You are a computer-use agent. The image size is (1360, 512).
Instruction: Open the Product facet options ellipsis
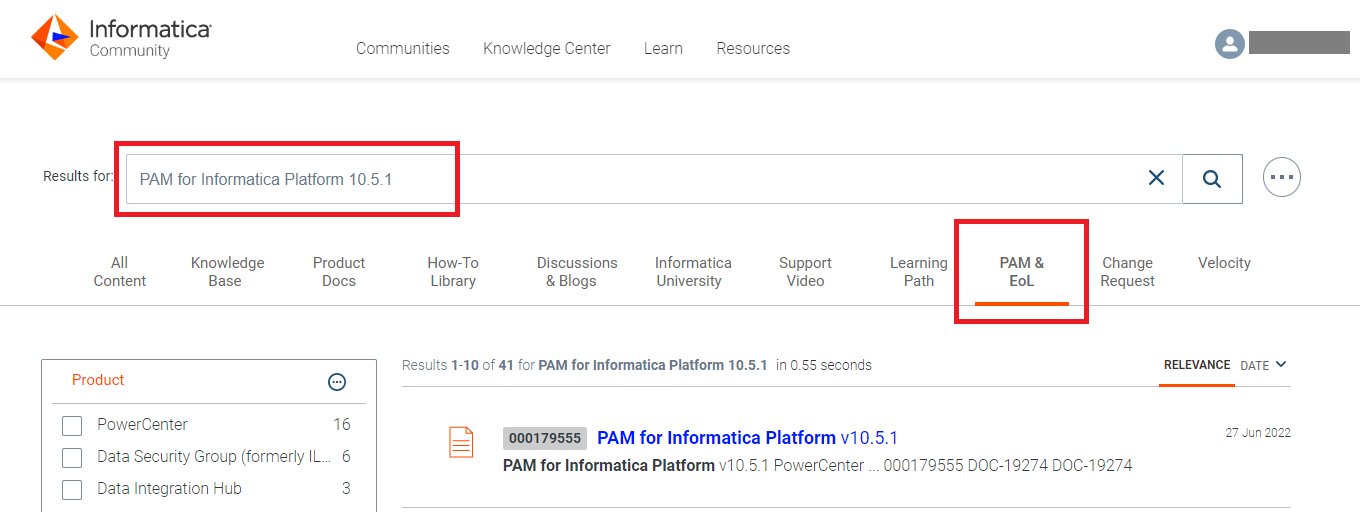337,382
